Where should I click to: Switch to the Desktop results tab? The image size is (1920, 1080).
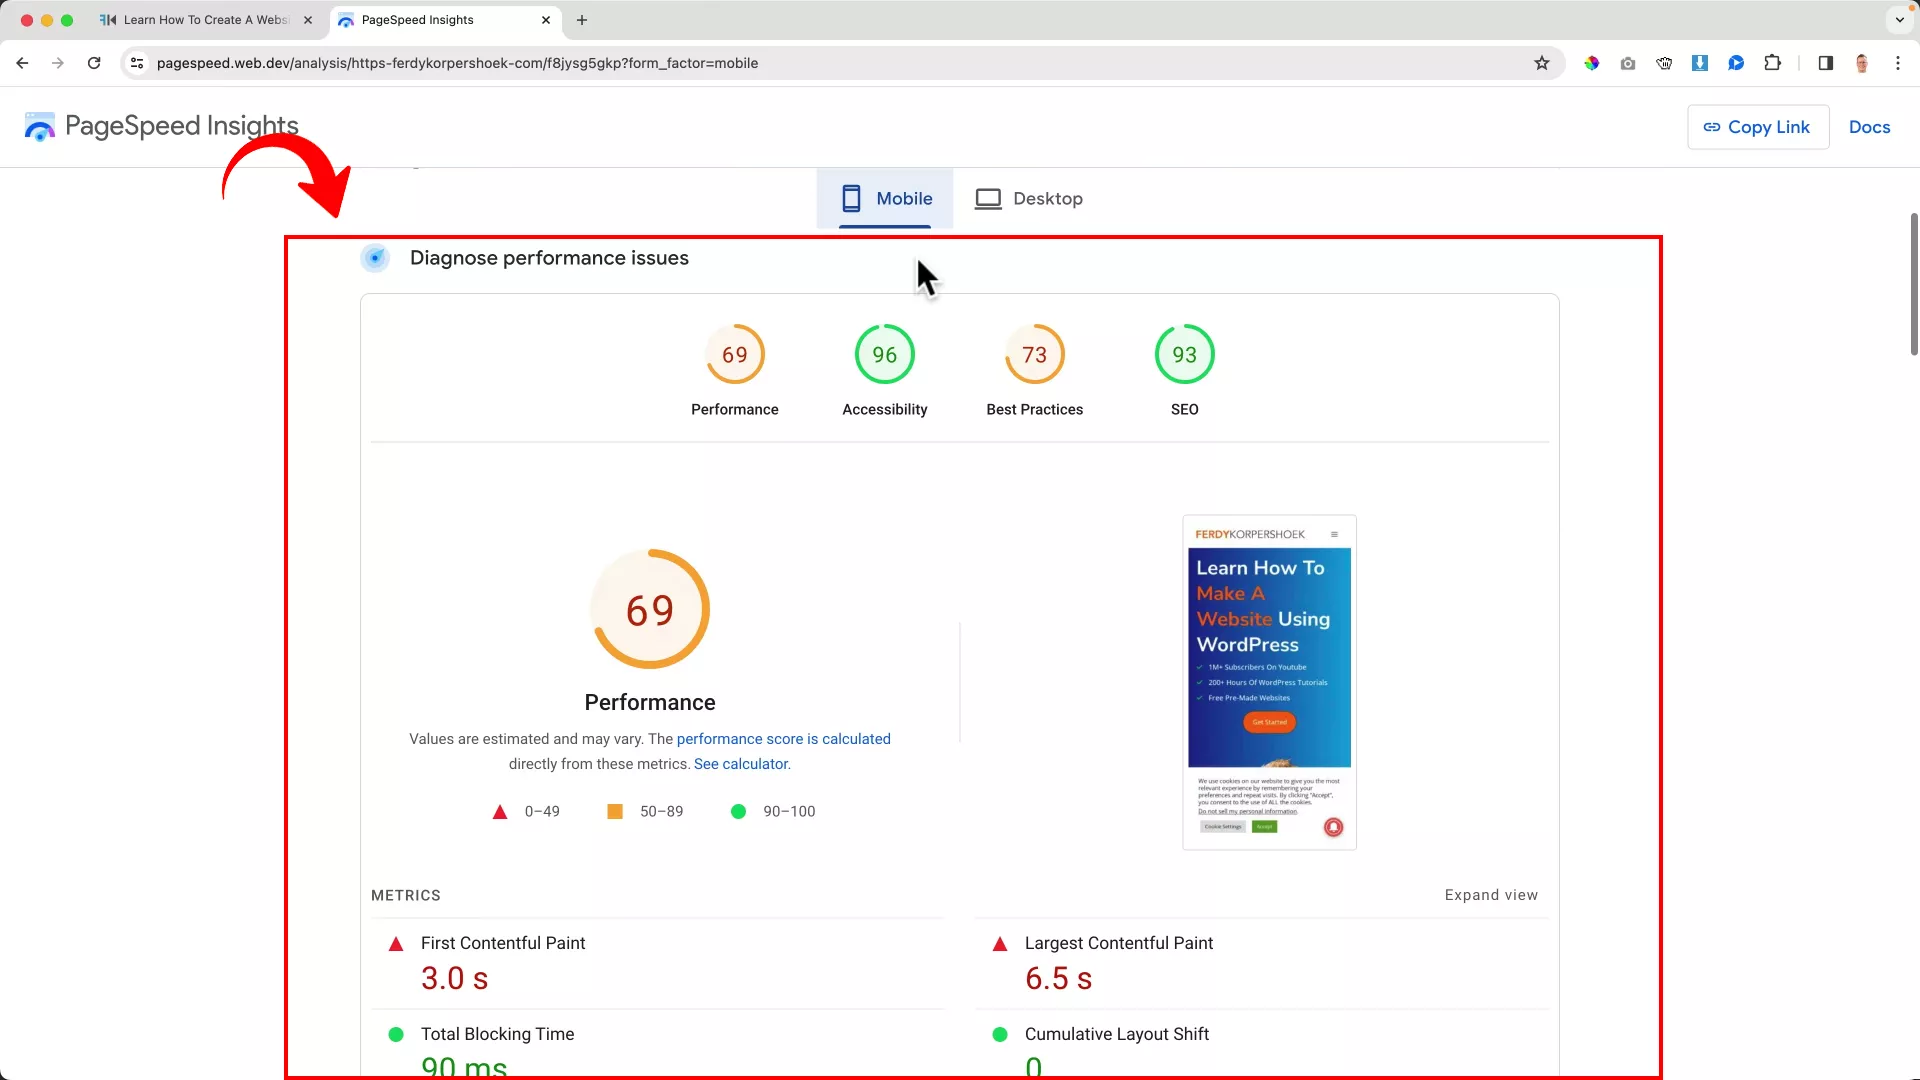click(1029, 198)
